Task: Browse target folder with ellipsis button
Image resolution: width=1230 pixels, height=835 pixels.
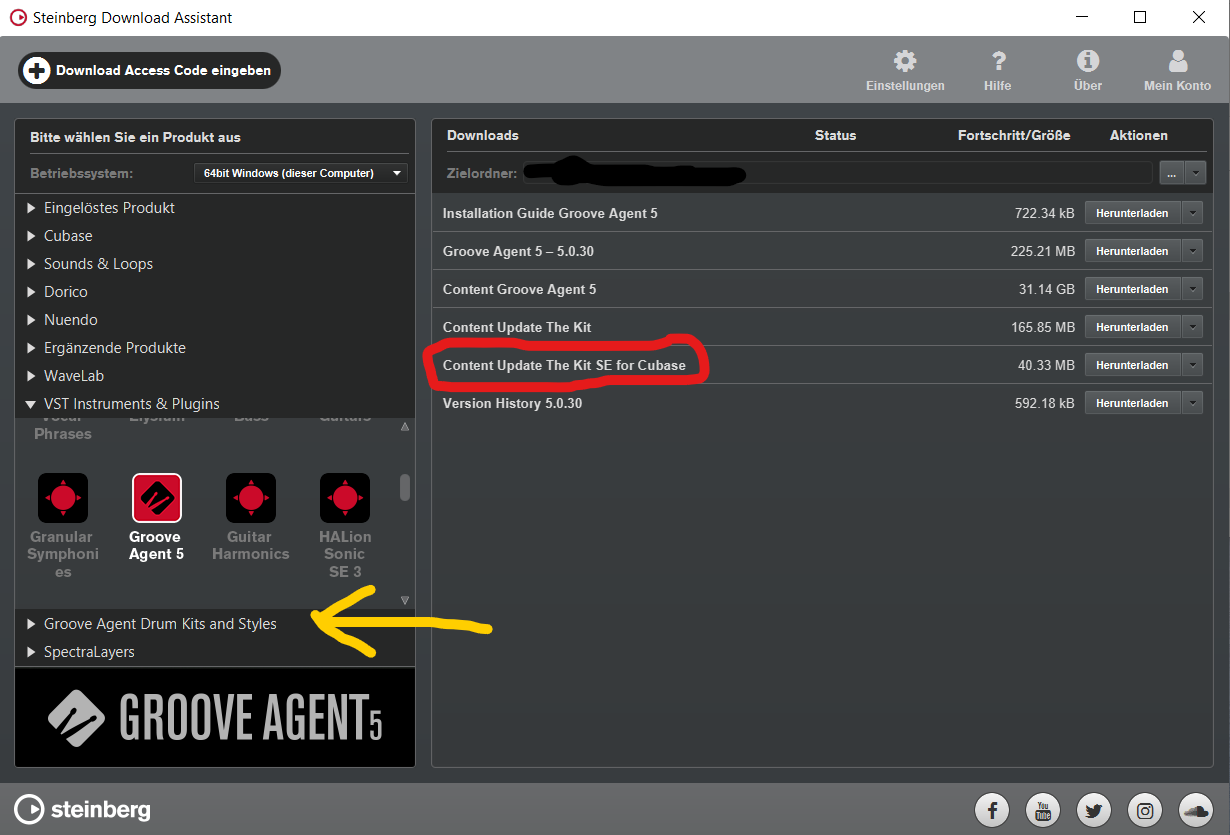Action: 1171,173
